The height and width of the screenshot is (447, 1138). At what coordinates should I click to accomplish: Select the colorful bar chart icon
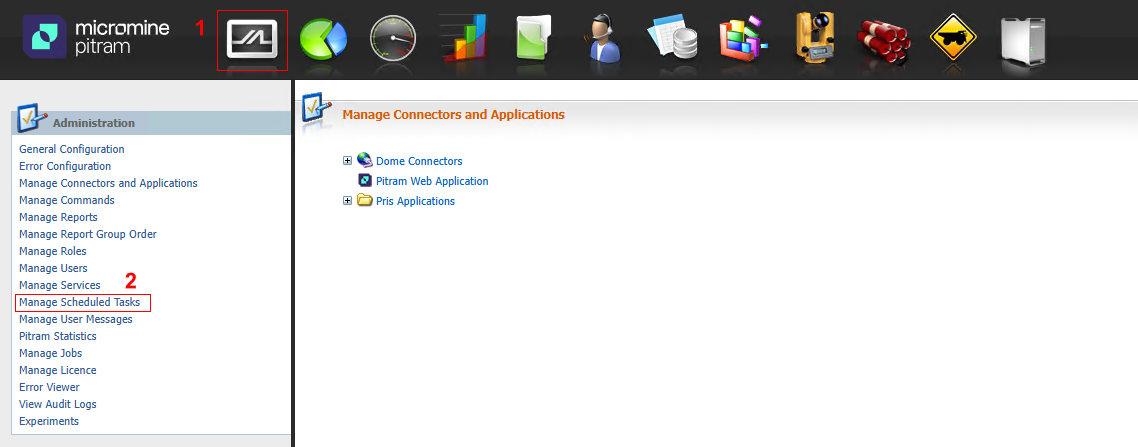[x=463, y=40]
